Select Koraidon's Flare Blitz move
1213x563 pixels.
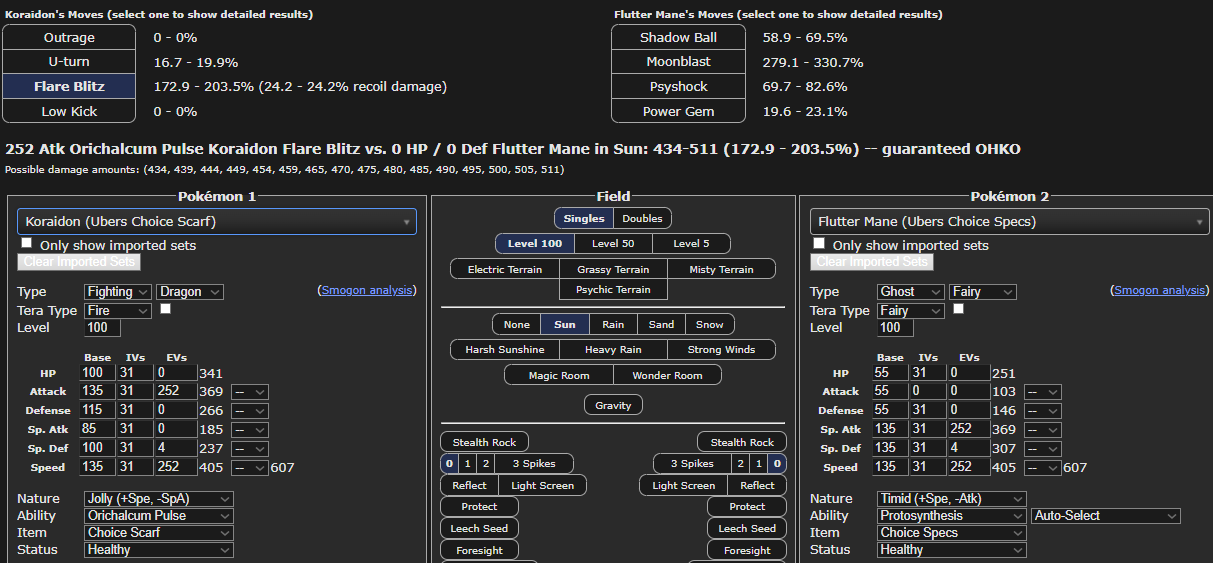coord(69,86)
